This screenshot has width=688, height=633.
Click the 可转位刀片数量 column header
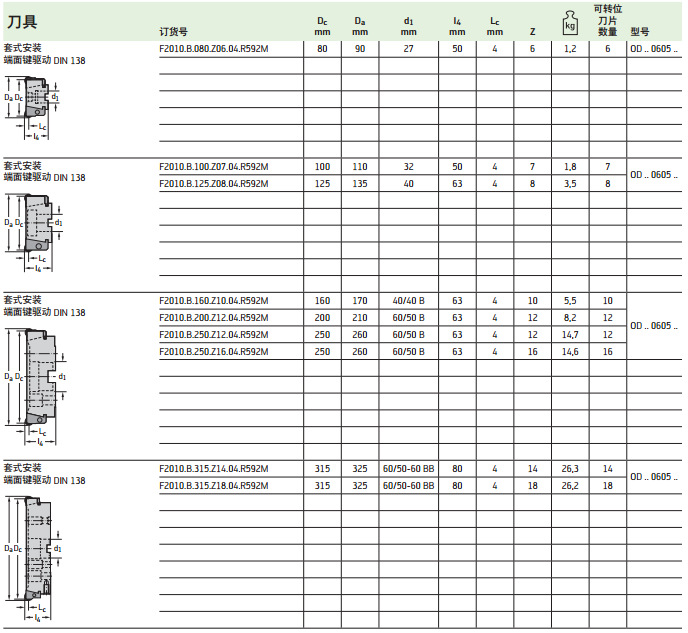[x=607, y=20]
